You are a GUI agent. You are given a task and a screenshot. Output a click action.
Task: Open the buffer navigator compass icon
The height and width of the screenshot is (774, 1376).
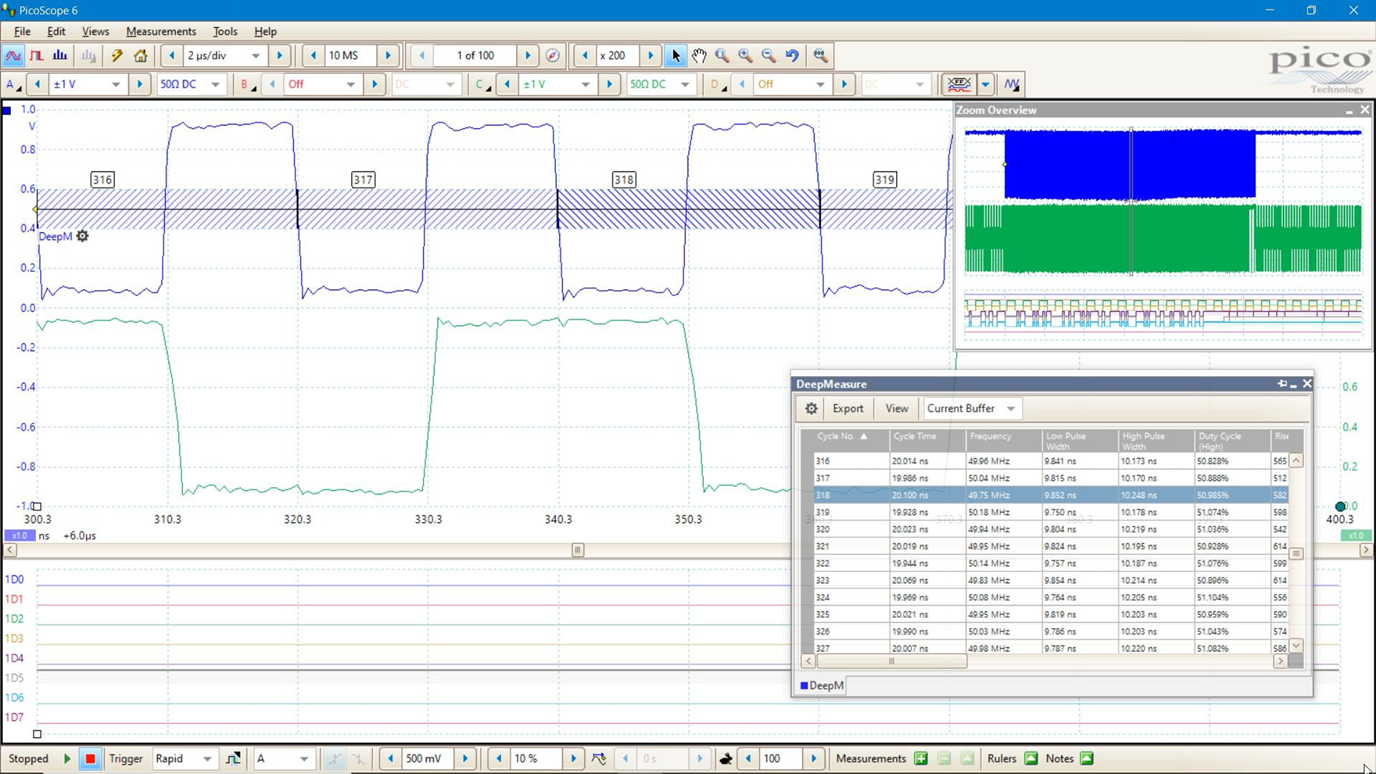[x=553, y=56]
